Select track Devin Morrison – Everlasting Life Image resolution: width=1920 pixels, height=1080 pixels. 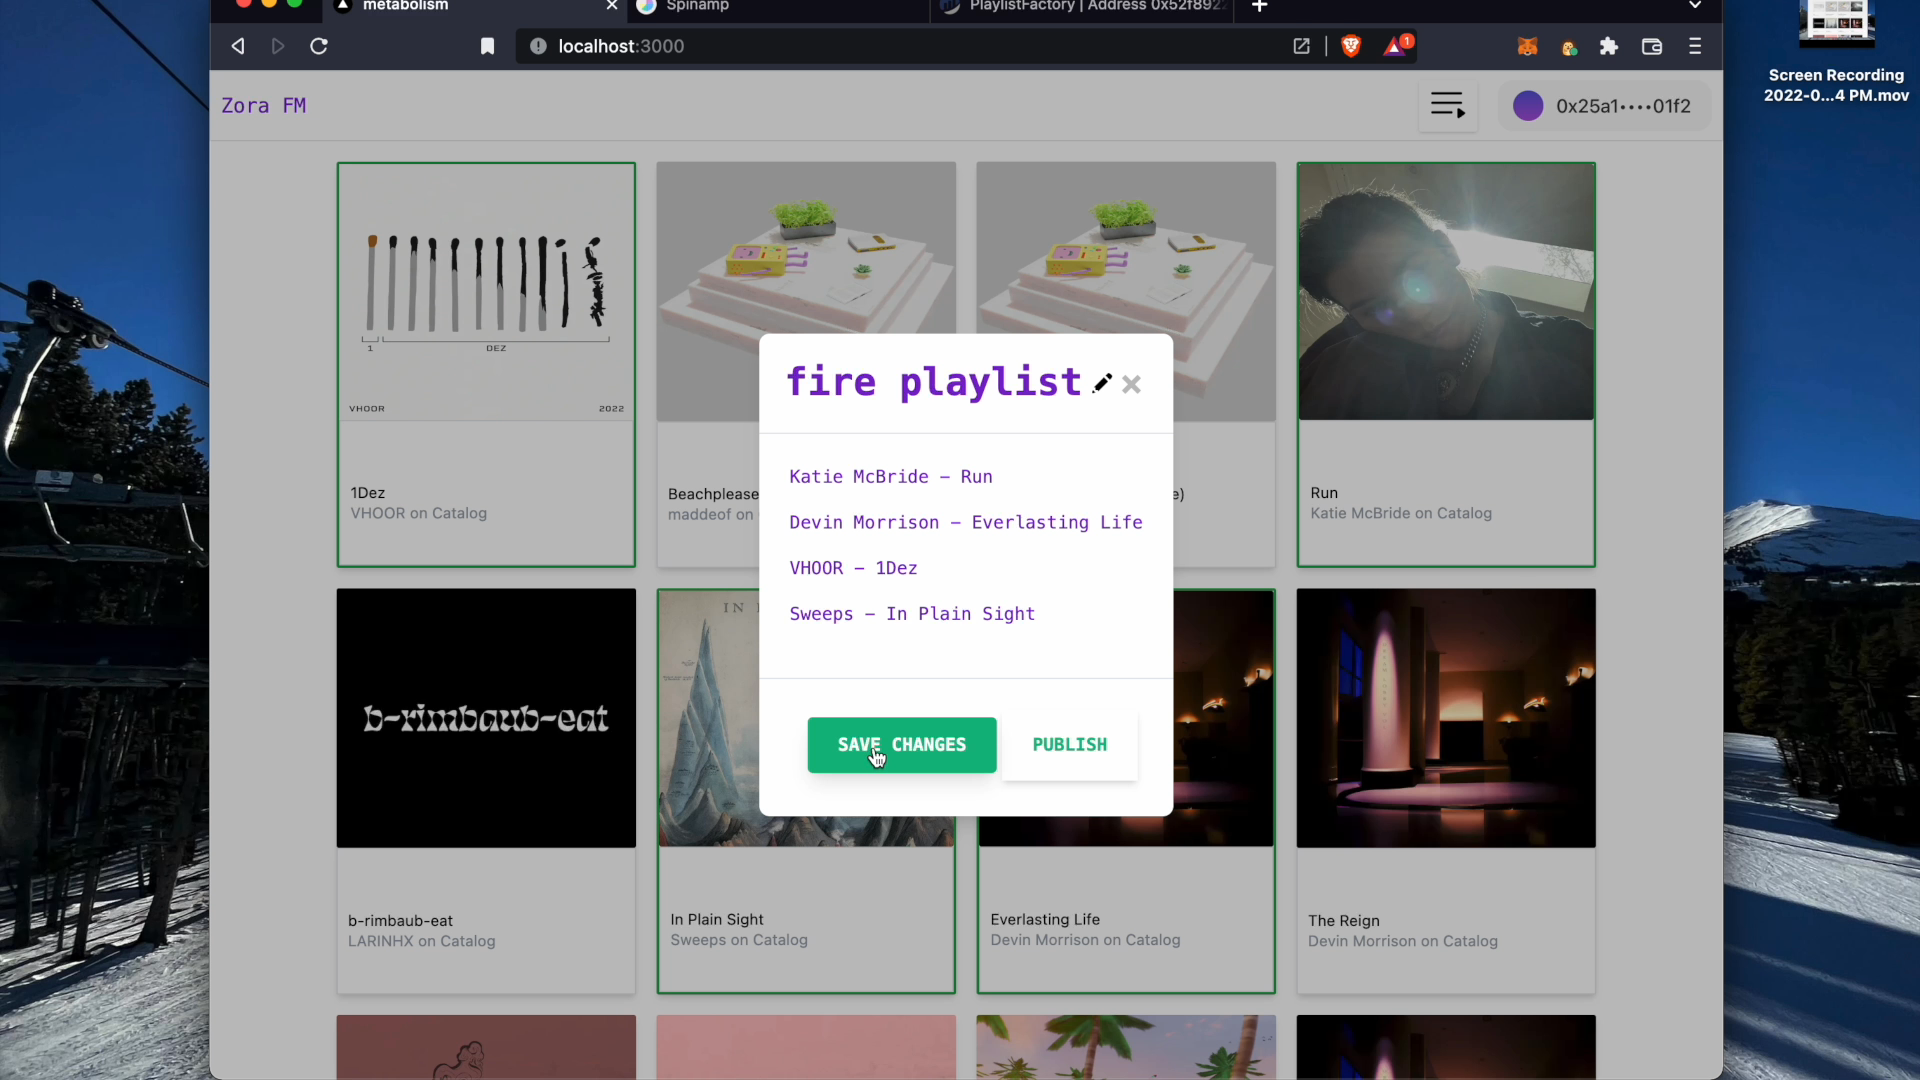coord(966,523)
